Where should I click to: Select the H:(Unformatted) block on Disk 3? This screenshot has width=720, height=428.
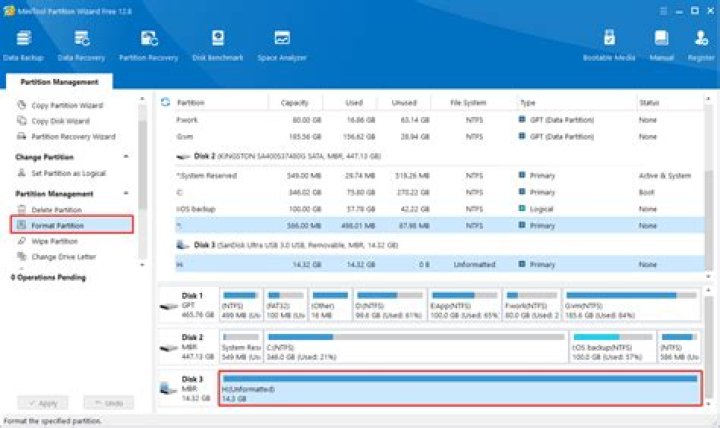460,389
